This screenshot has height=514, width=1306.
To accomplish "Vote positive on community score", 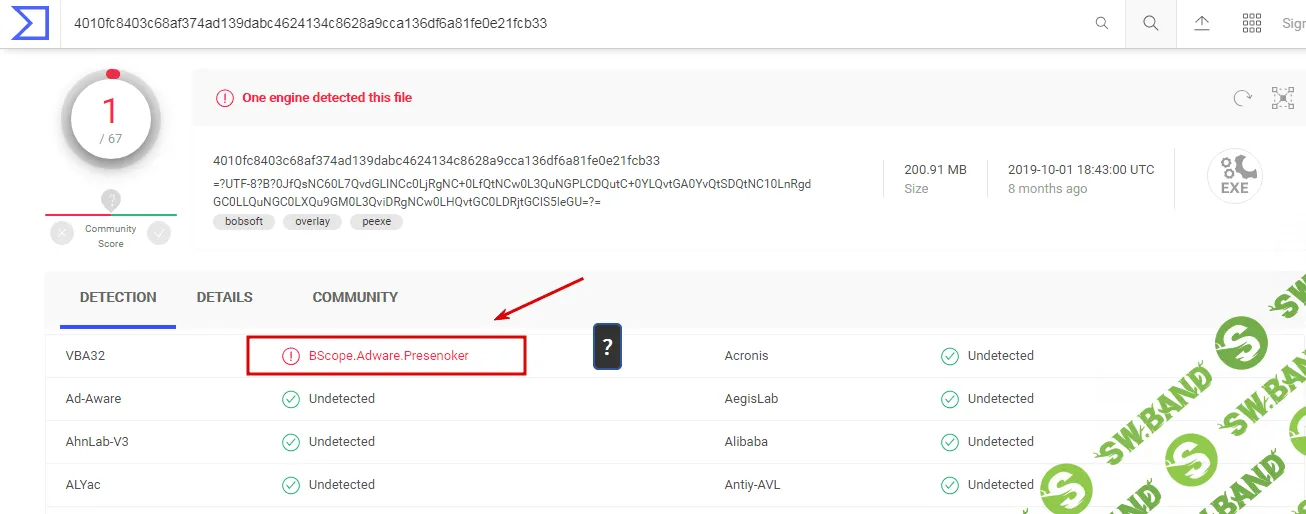I will pyautogui.click(x=159, y=233).
